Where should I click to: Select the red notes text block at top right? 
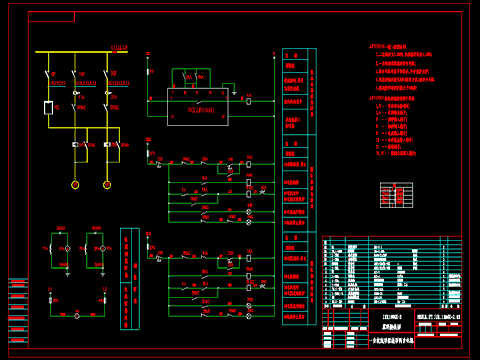402,100
